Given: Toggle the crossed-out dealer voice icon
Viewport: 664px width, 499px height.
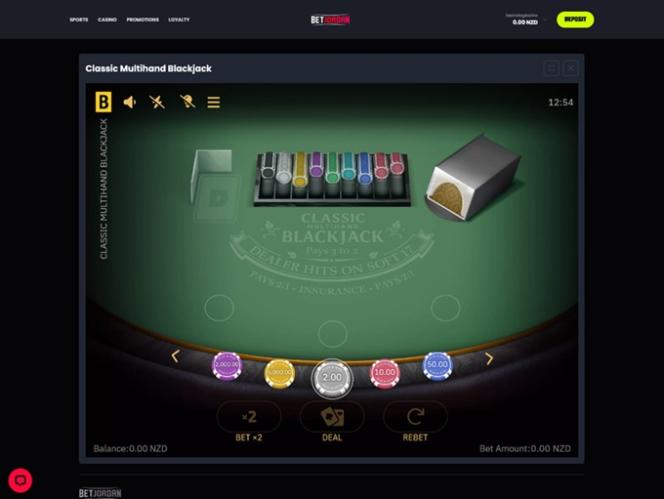Looking at the screenshot, I should (x=187, y=102).
